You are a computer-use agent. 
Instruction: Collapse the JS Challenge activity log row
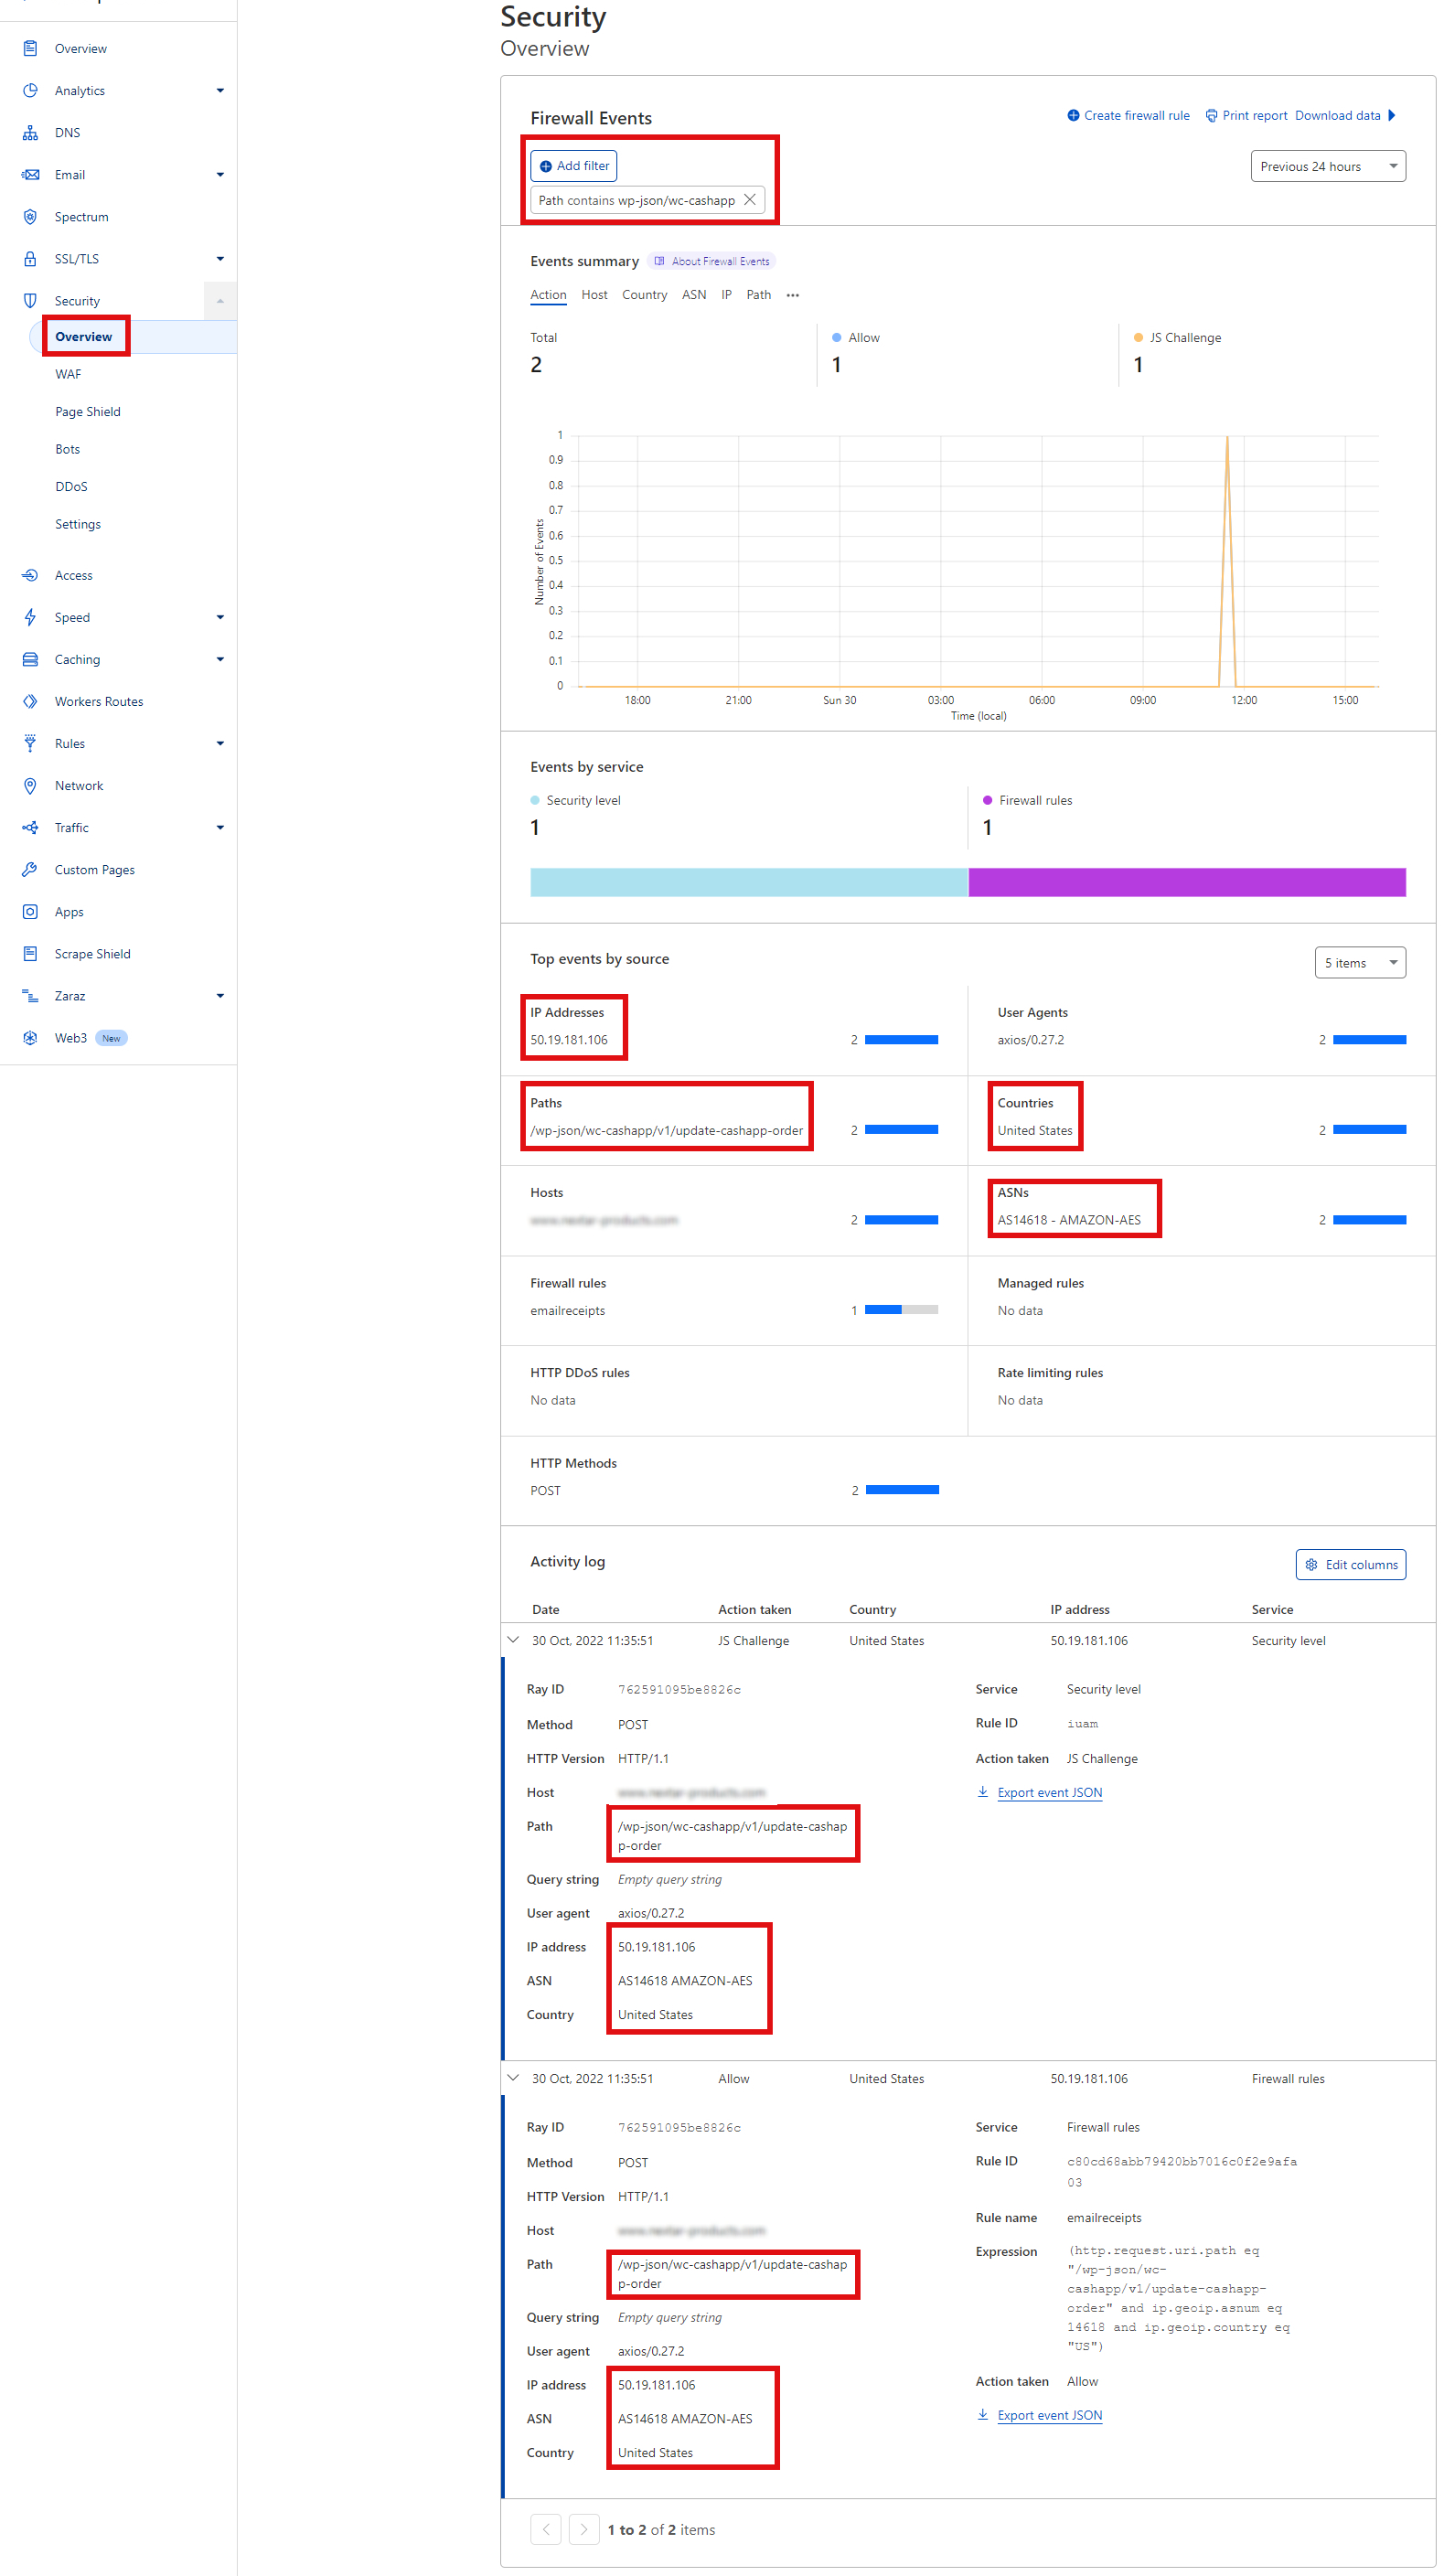tap(513, 1639)
